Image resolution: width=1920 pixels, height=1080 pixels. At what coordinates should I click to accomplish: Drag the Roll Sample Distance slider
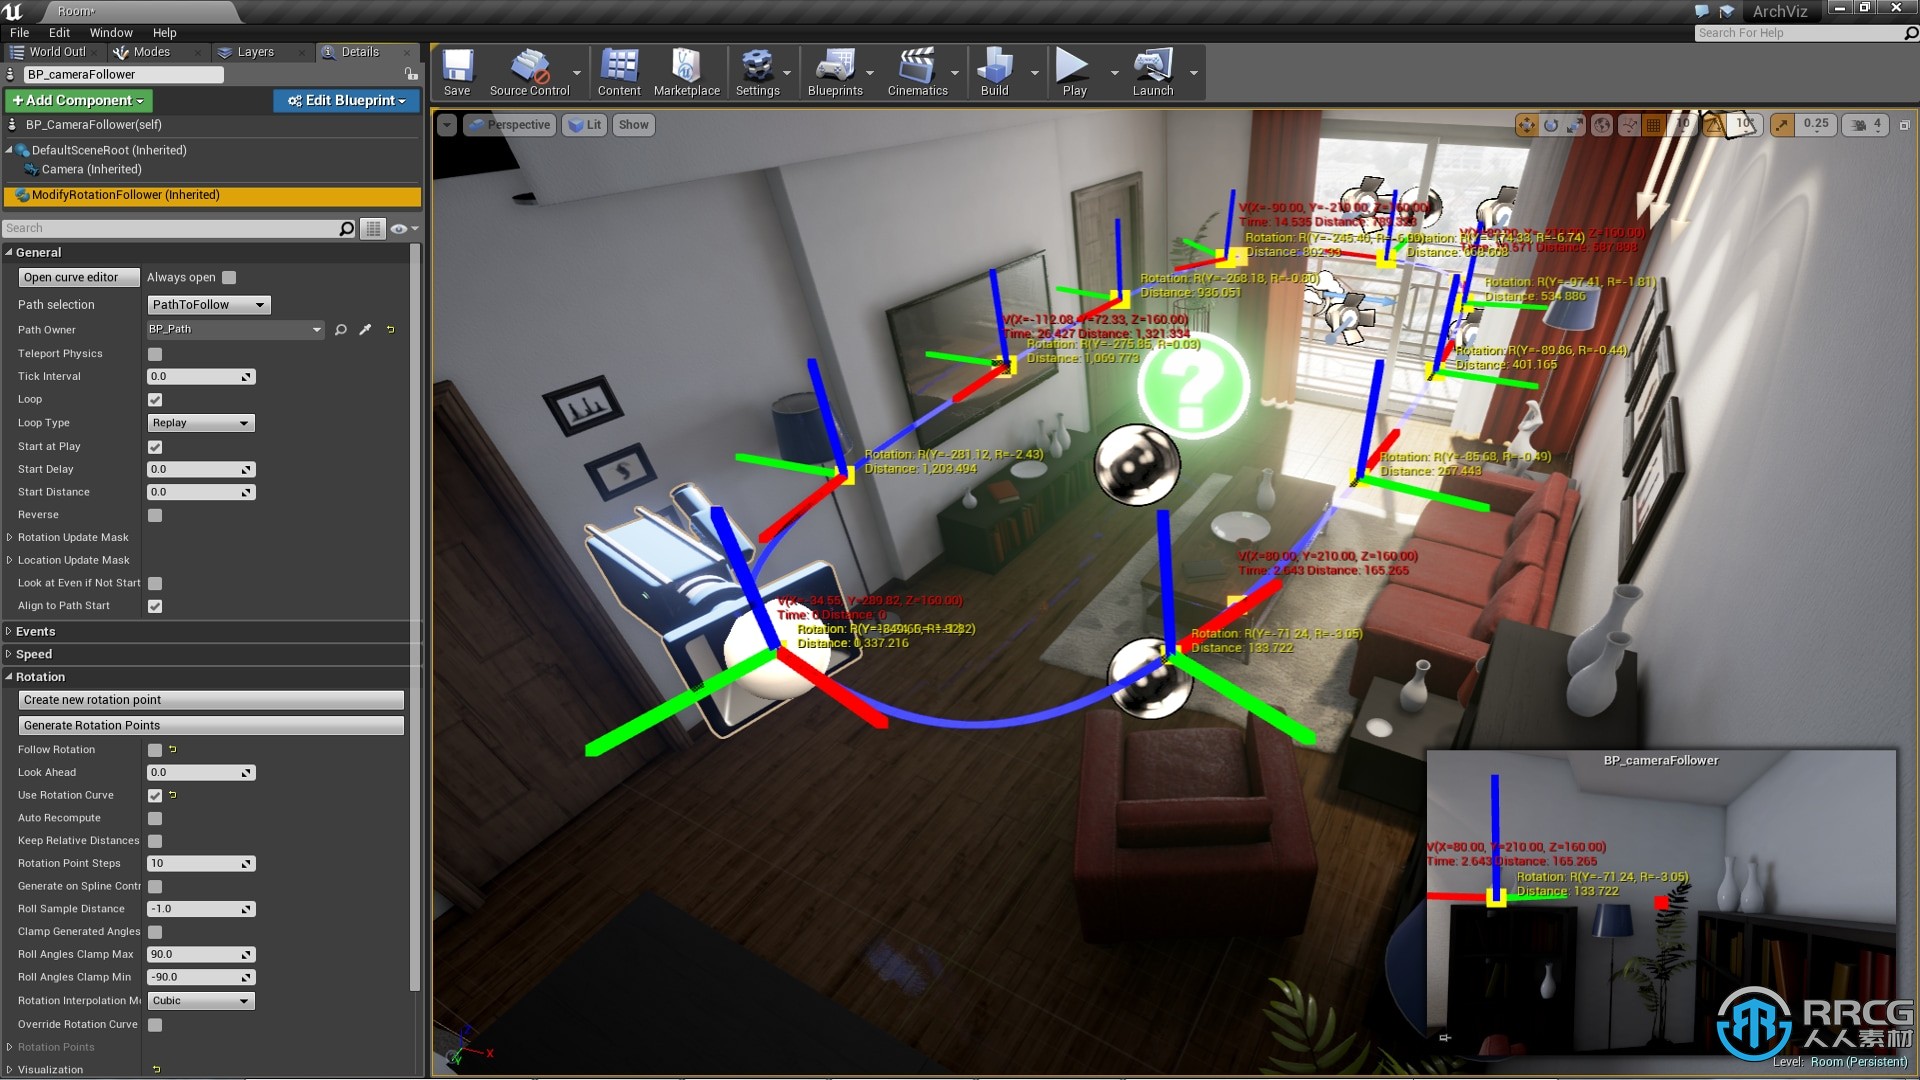(x=198, y=909)
